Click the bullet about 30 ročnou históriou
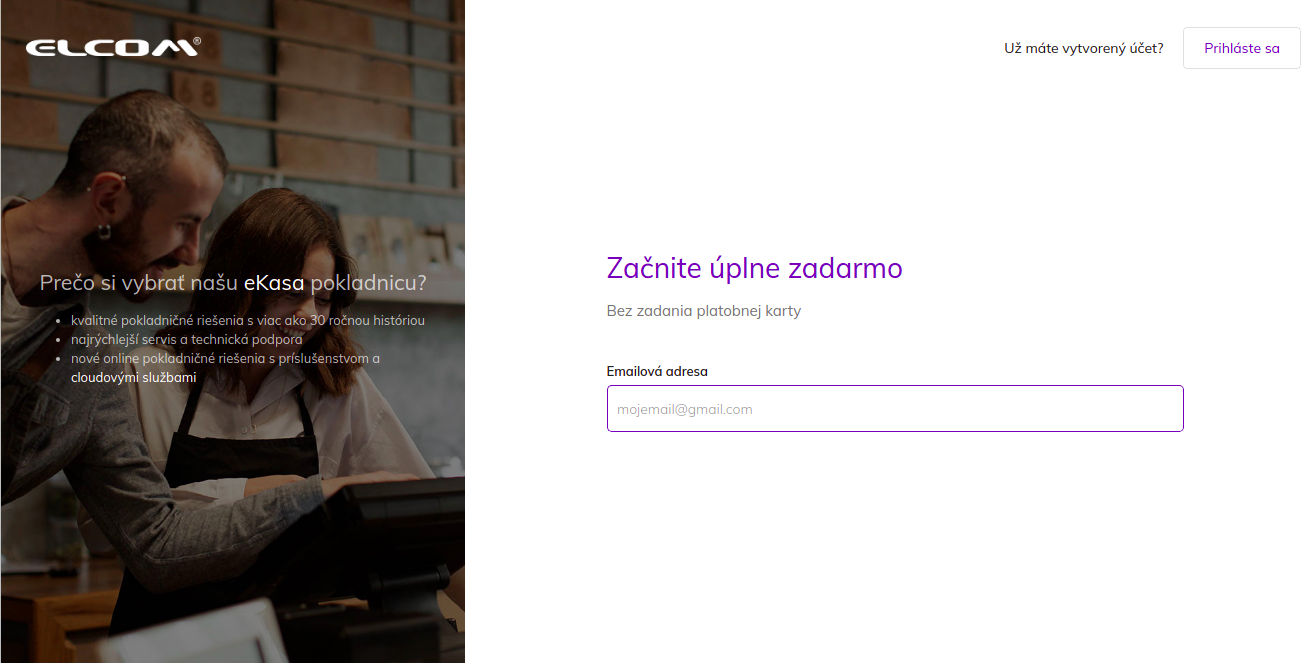Viewport: 1315px width, 663px height. click(248, 321)
